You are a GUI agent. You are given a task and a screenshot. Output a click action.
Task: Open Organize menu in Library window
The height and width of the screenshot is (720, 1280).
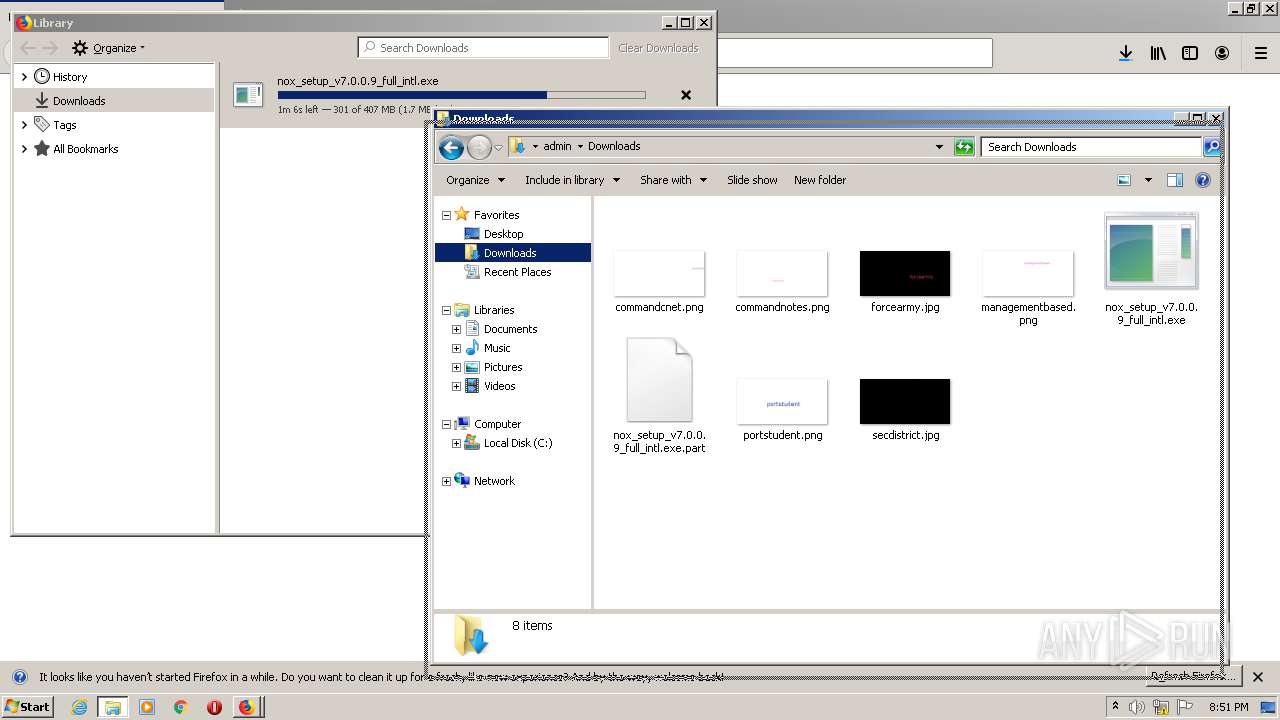point(109,48)
